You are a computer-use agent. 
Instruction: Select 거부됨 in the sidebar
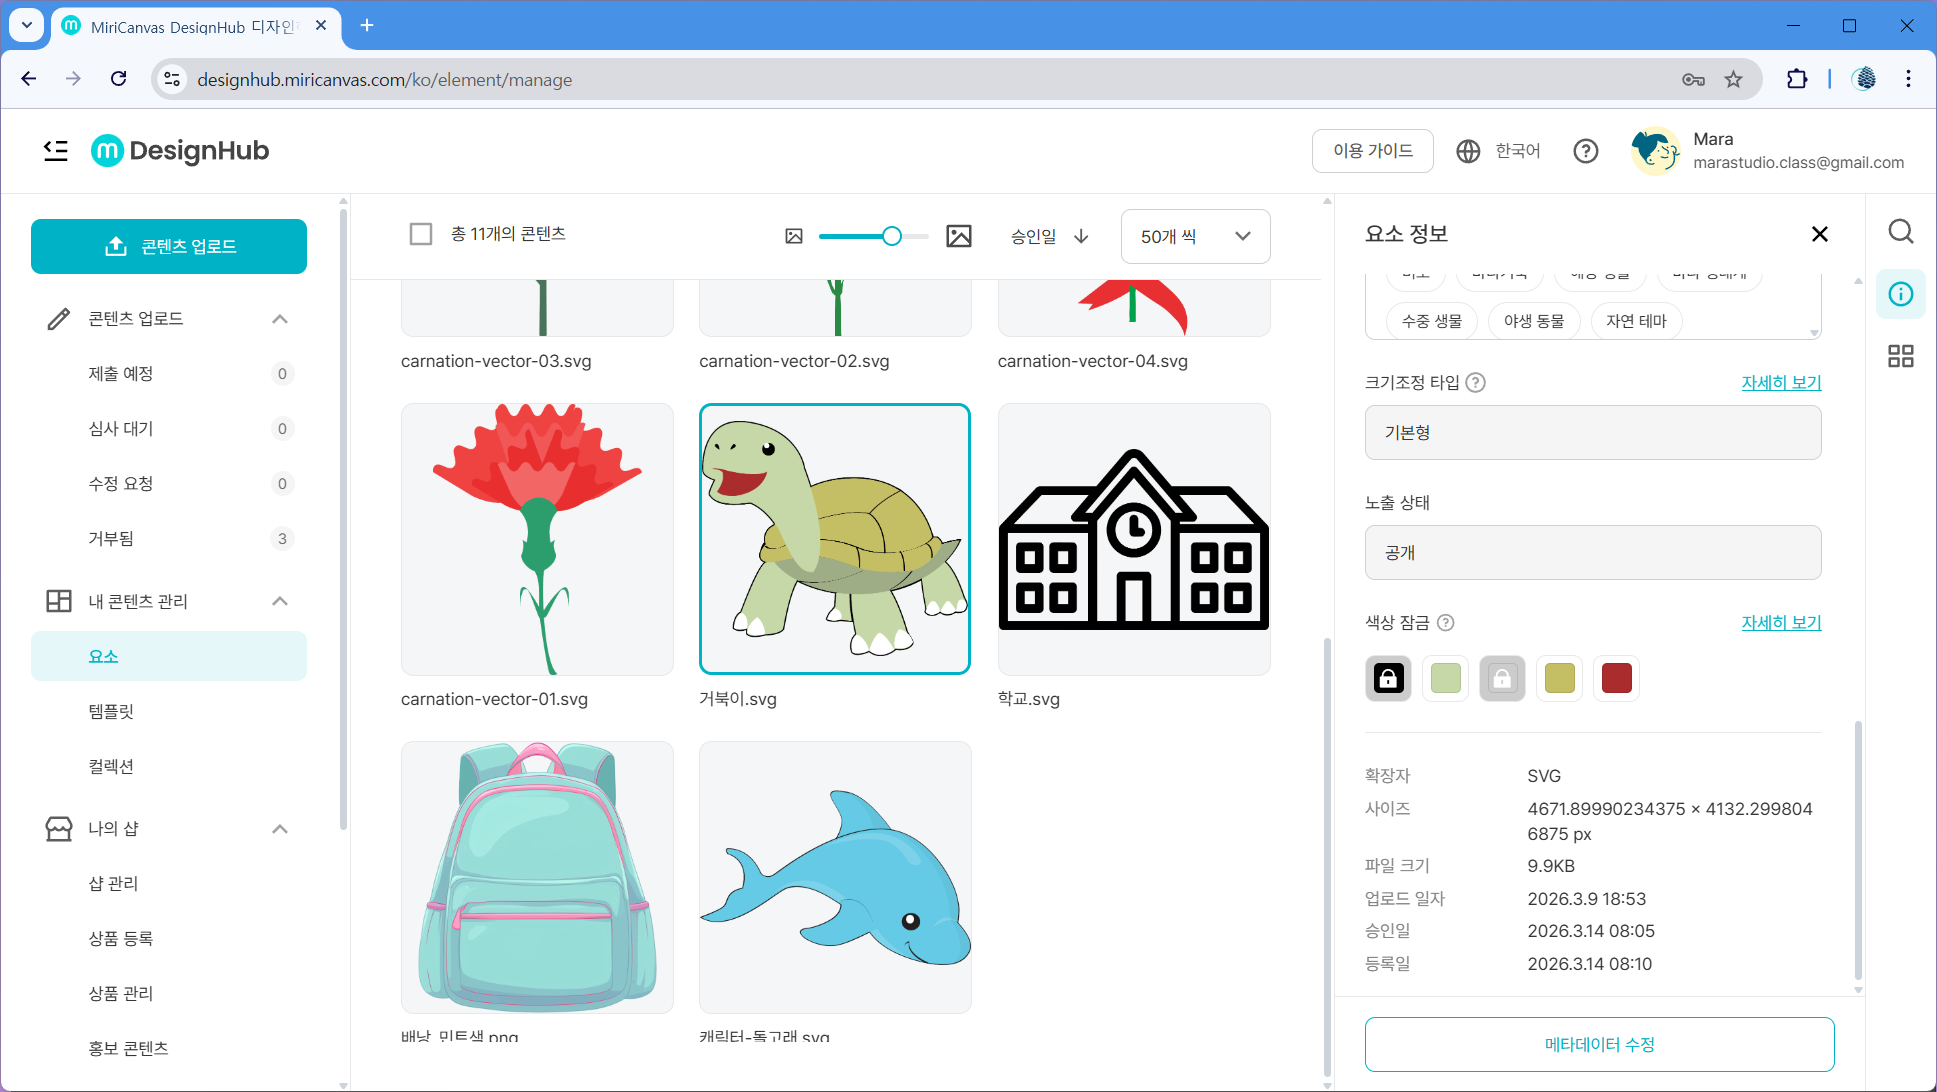point(111,538)
